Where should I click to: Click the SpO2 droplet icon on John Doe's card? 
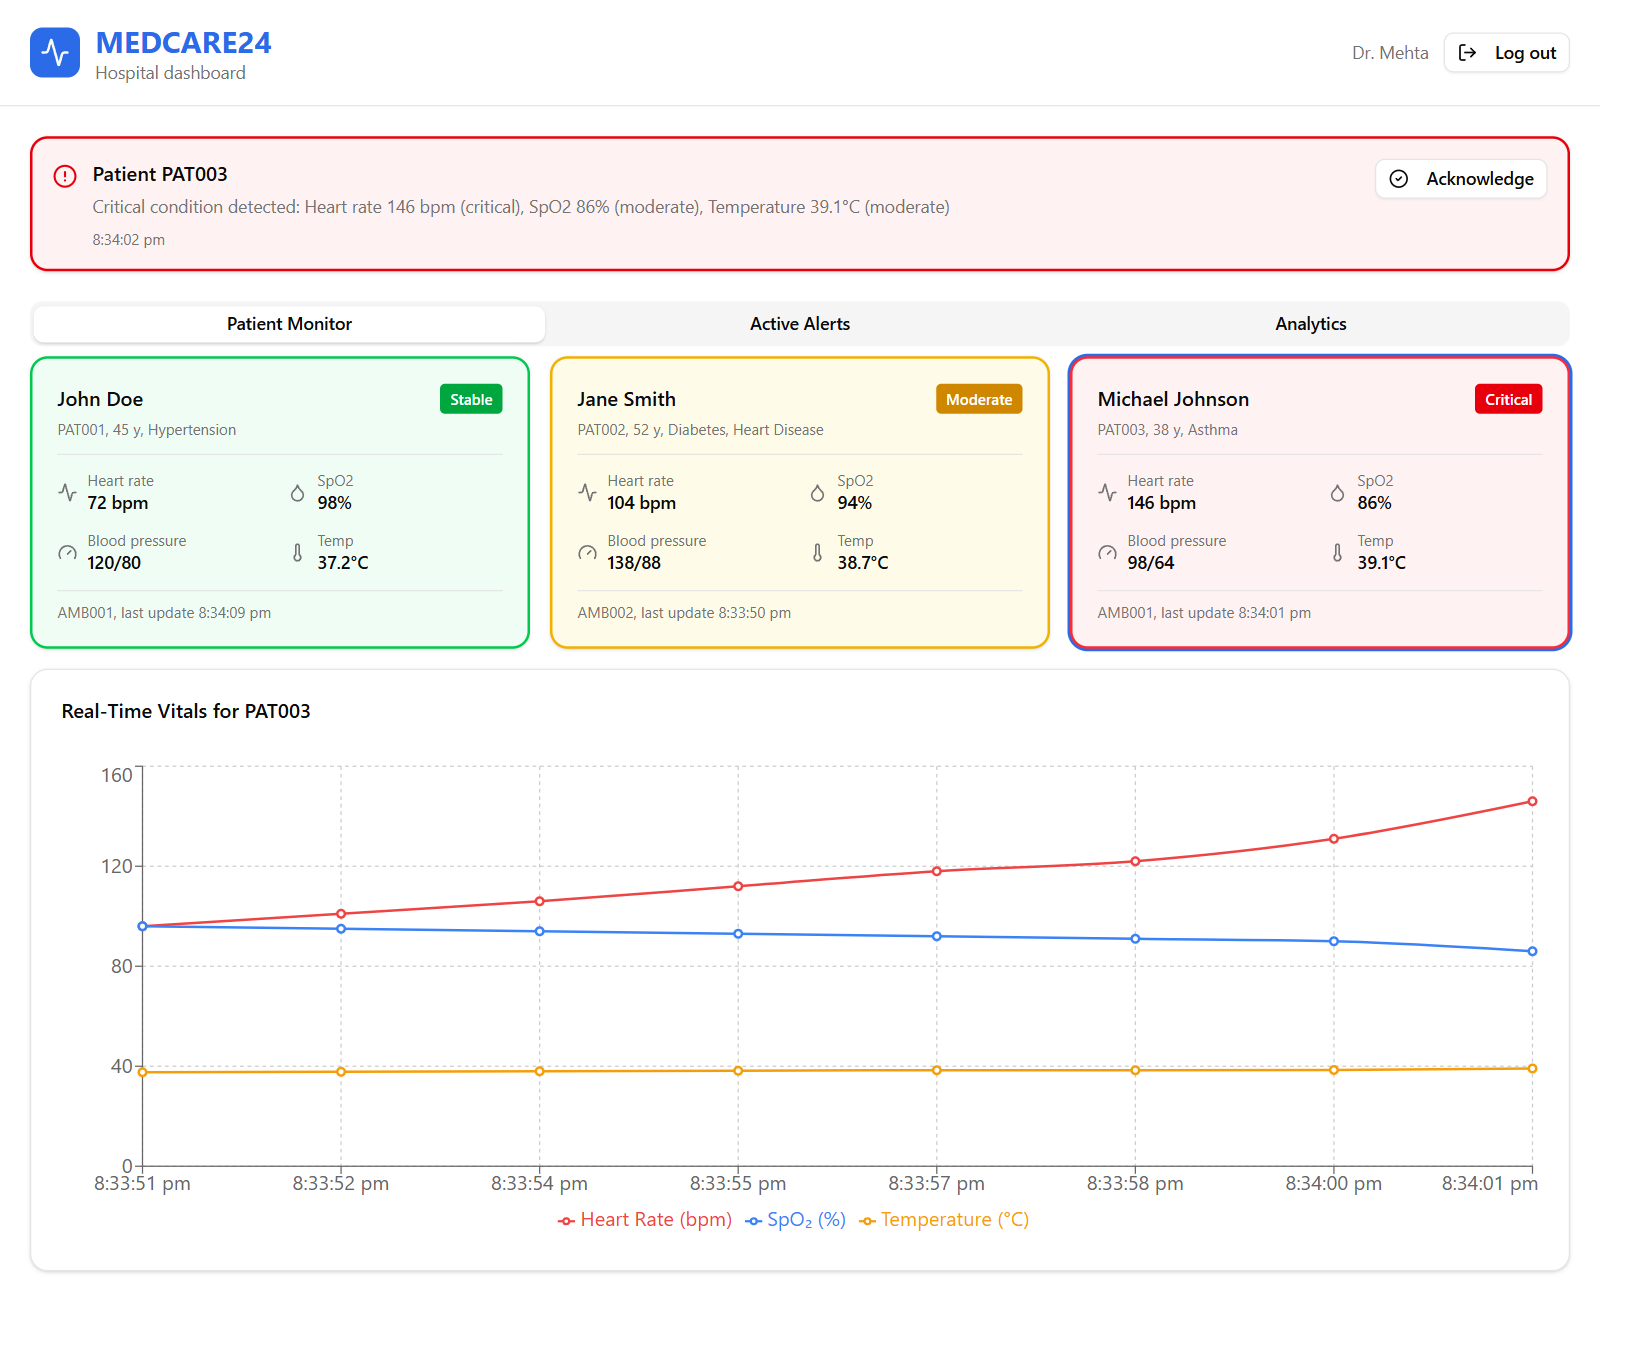tap(298, 492)
